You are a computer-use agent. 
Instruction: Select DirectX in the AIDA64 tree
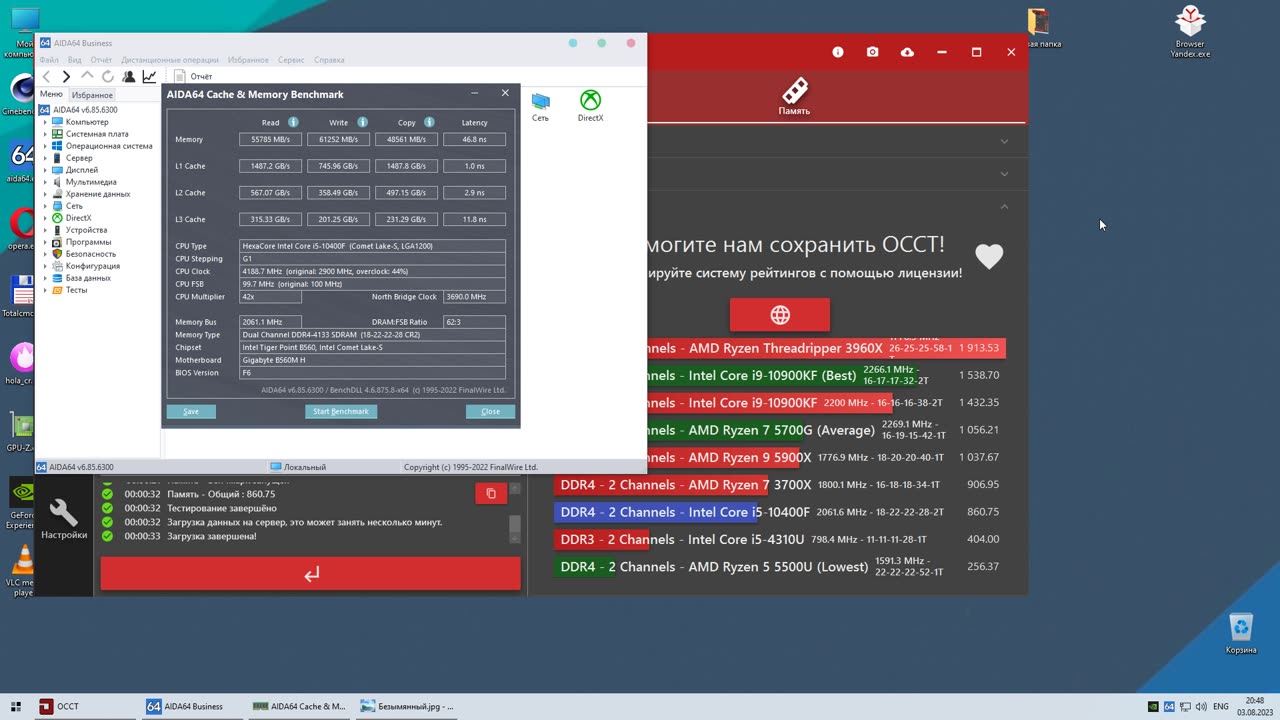point(78,218)
